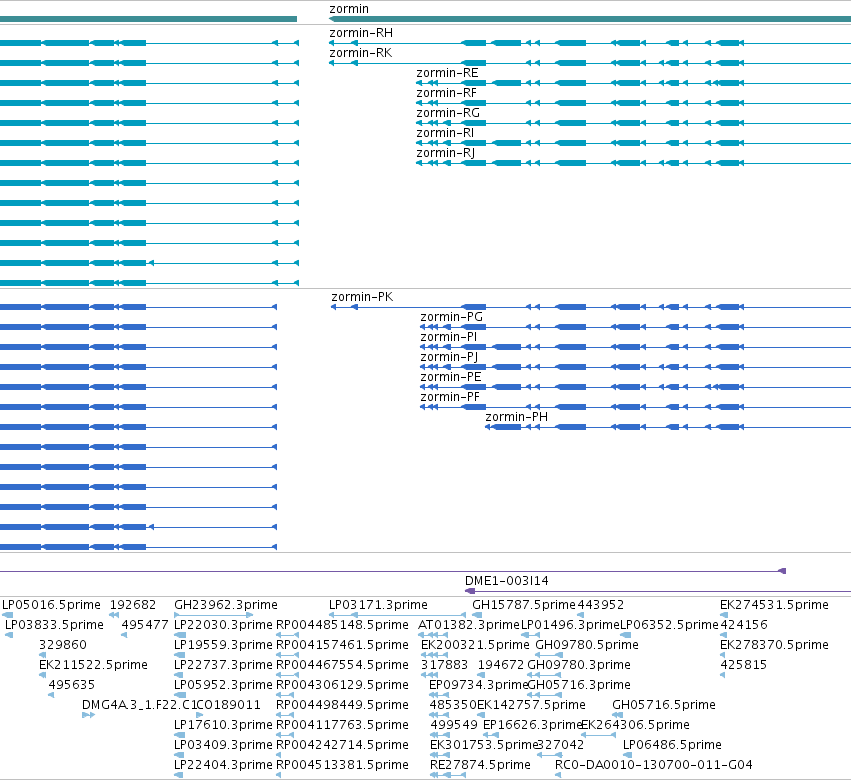Viewport: 851px width, 780px height.
Task: Select EK278370.5prime EST label
Action: pyautogui.click(x=774, y=645)
